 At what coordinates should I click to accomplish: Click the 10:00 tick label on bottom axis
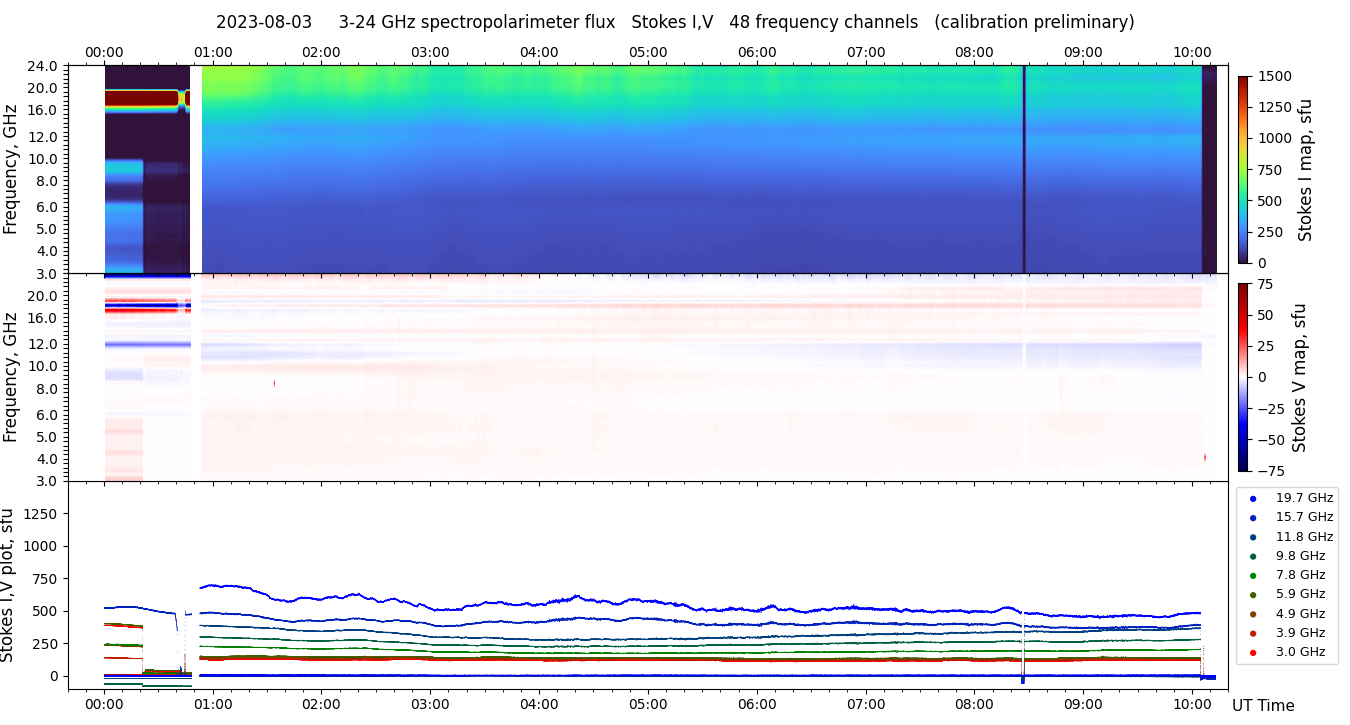pyautogui.click(x=1192, y=703)
